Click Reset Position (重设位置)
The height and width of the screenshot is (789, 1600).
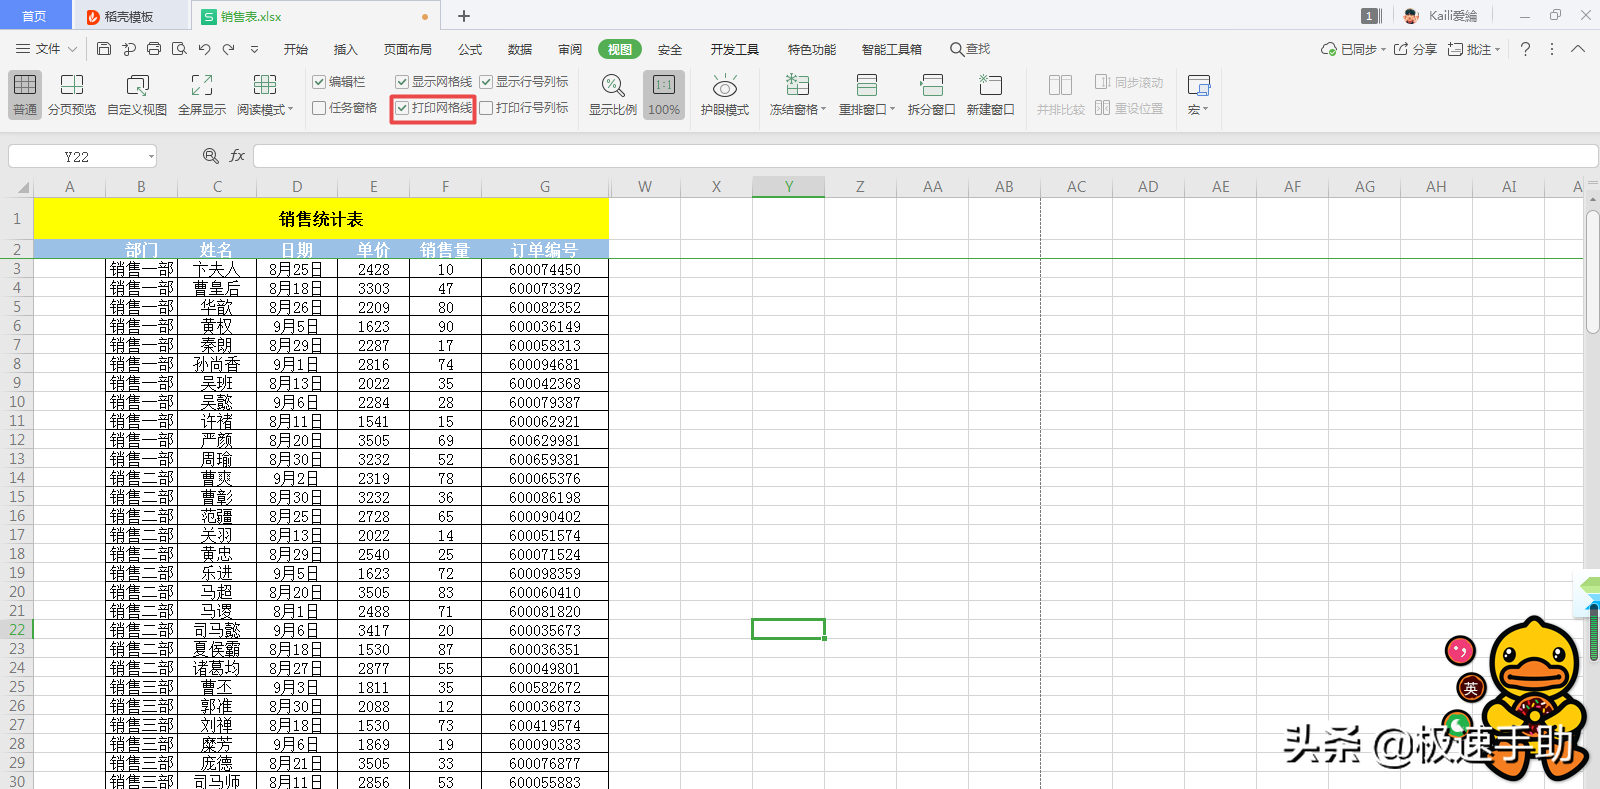(x=1129, y=108)
